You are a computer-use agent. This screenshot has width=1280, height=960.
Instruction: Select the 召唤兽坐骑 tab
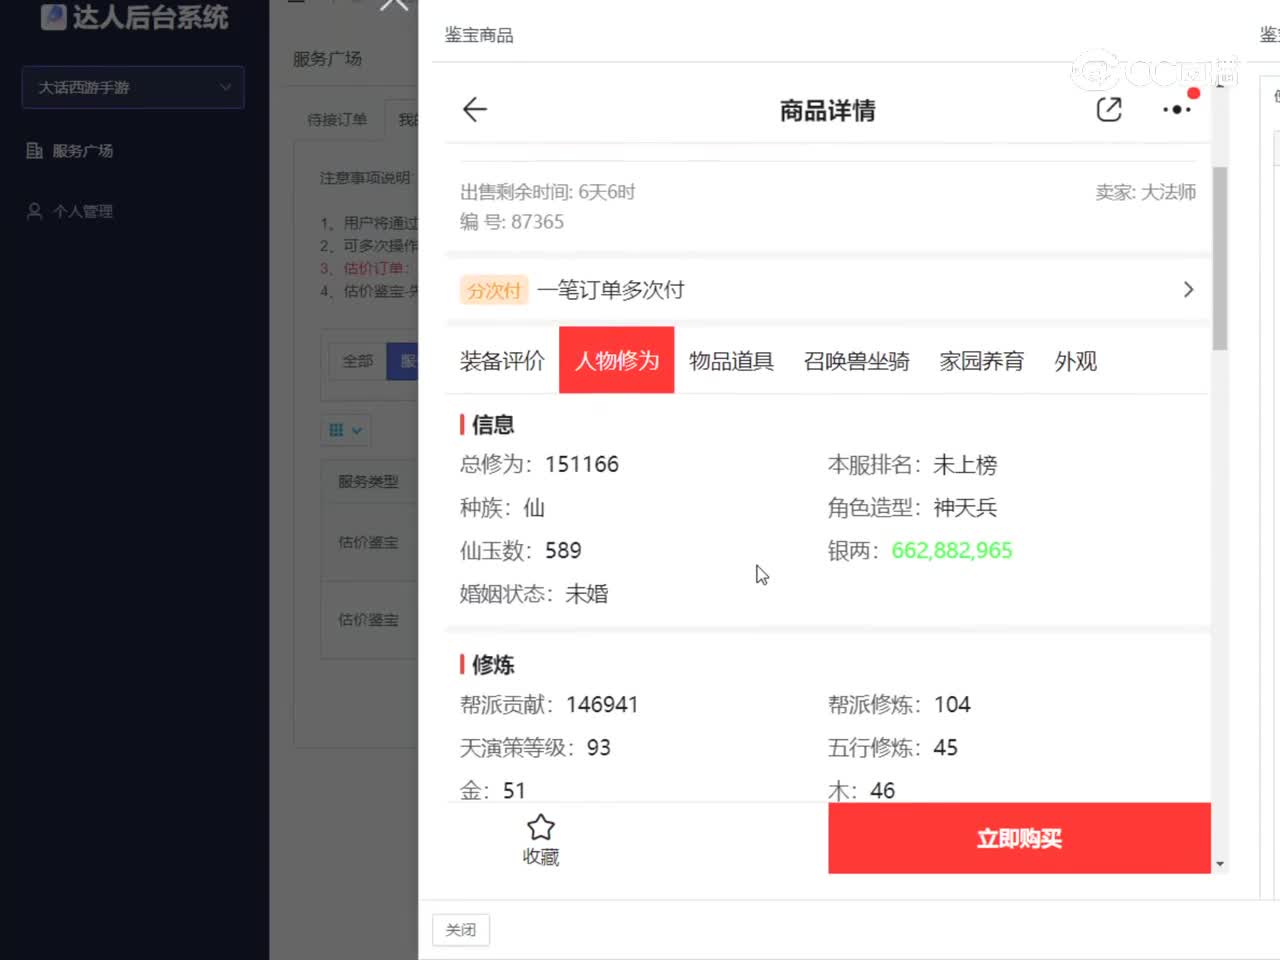(856, 361)
